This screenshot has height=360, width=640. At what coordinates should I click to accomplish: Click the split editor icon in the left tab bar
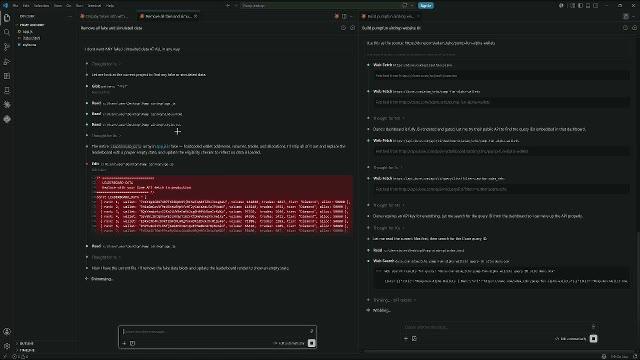[344, 16]
